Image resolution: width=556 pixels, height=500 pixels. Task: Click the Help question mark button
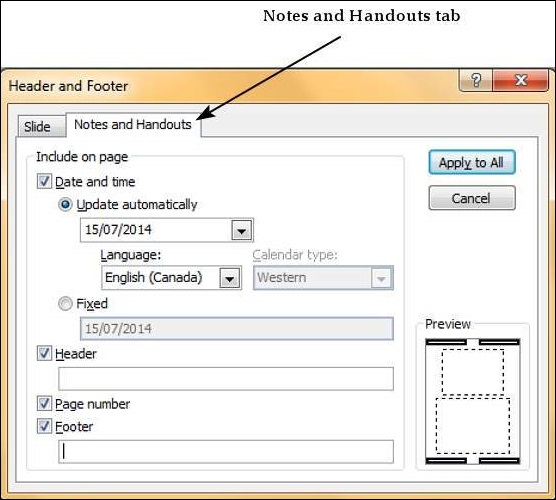476,80
